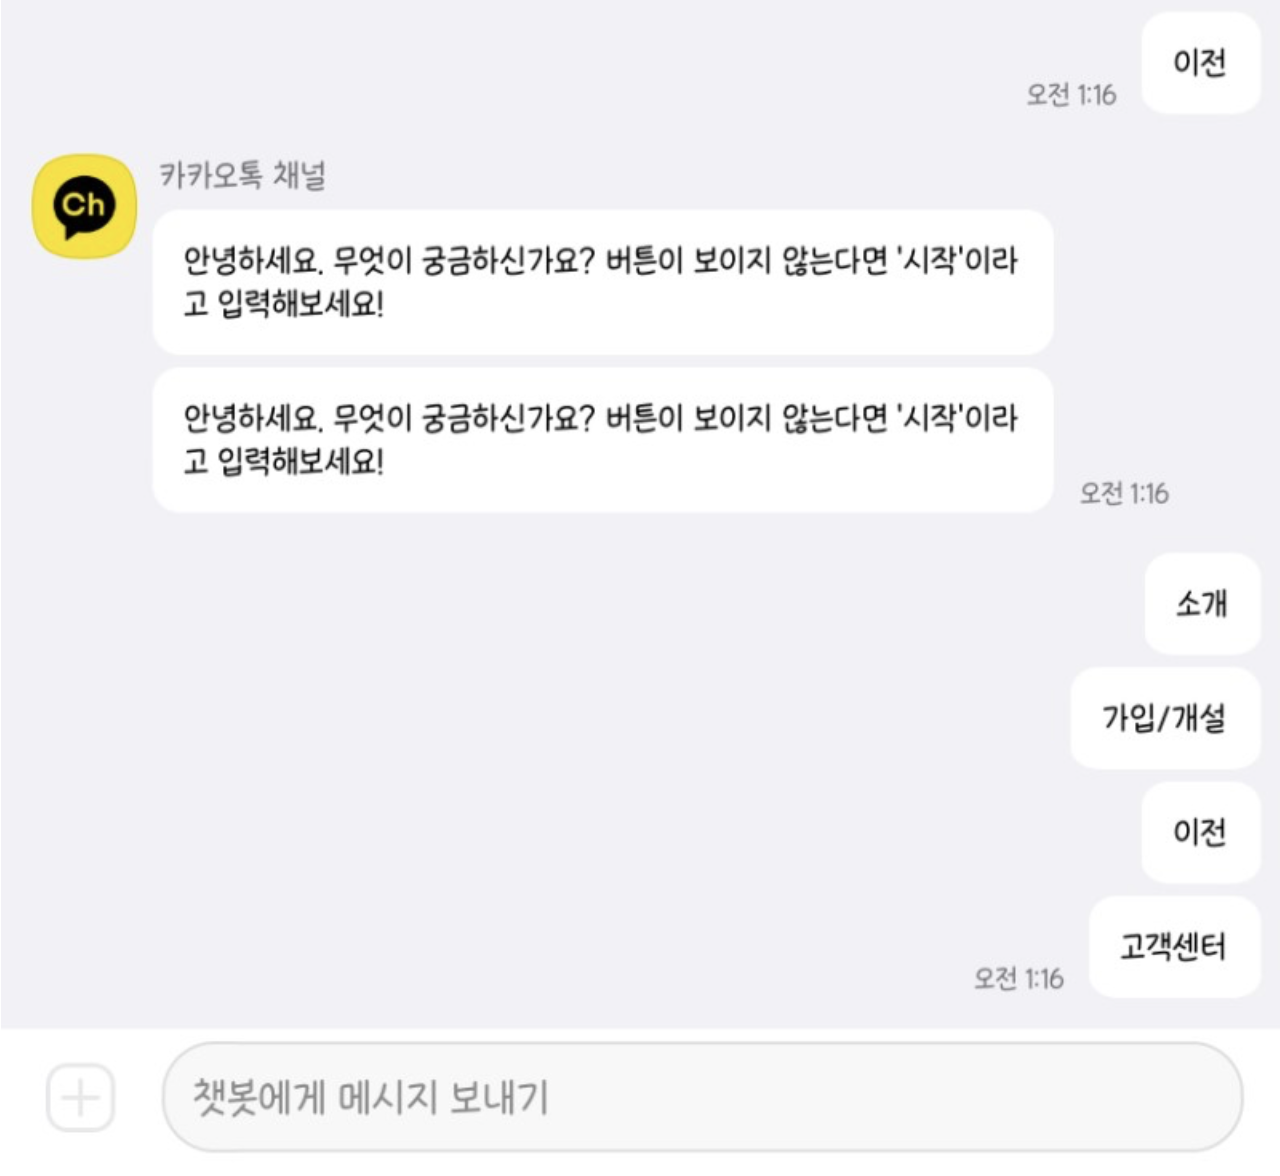
Task: Select the first bot greeting message bubble
Action: pyautogui.click(x=603, y=282)
